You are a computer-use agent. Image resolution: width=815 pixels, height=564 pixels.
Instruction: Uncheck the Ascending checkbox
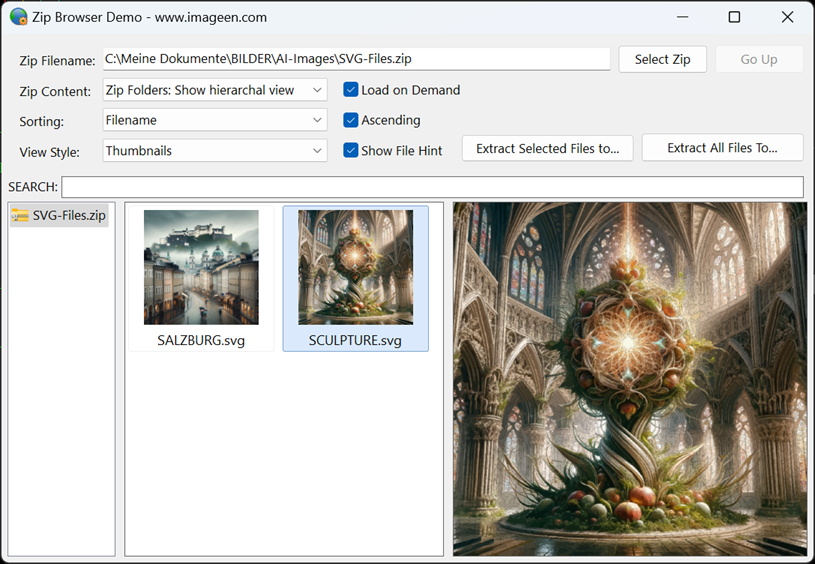[351, 120]
